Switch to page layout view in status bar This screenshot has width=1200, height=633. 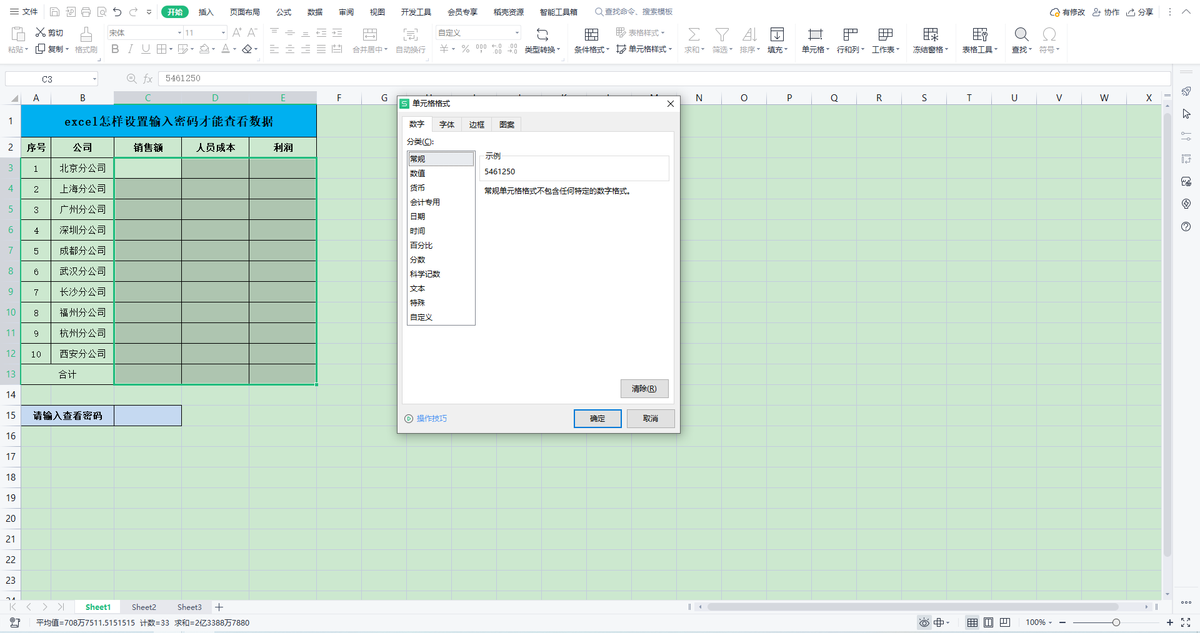tap(989, 622)
